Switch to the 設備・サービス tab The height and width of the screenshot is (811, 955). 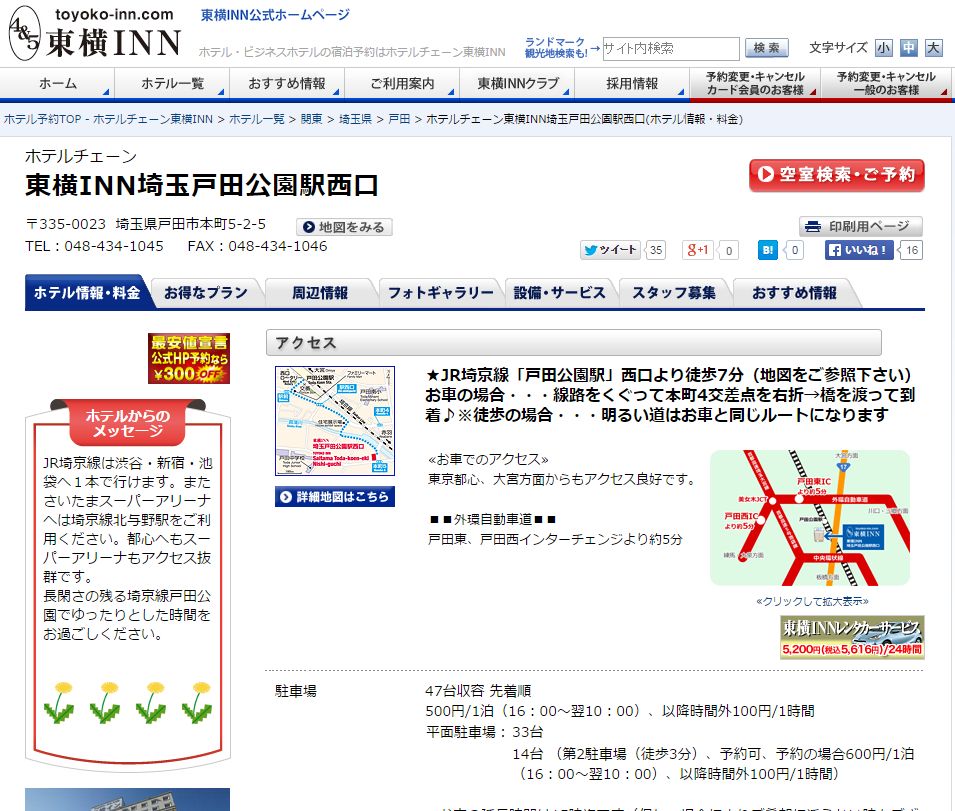pyautogui.click(x=559, y=293)
